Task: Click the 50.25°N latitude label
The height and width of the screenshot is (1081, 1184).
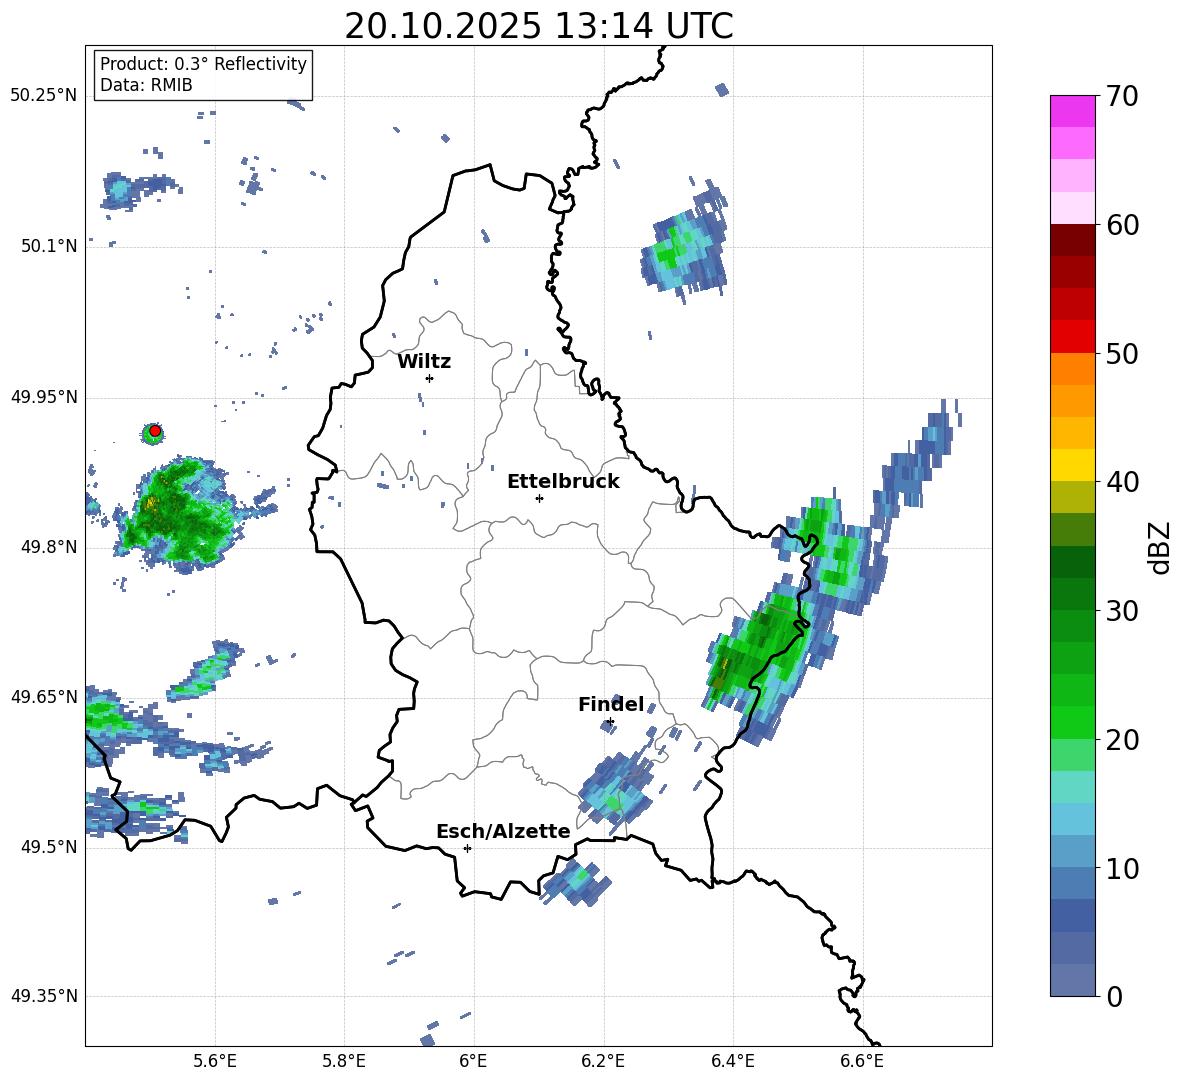Action: 44,96
